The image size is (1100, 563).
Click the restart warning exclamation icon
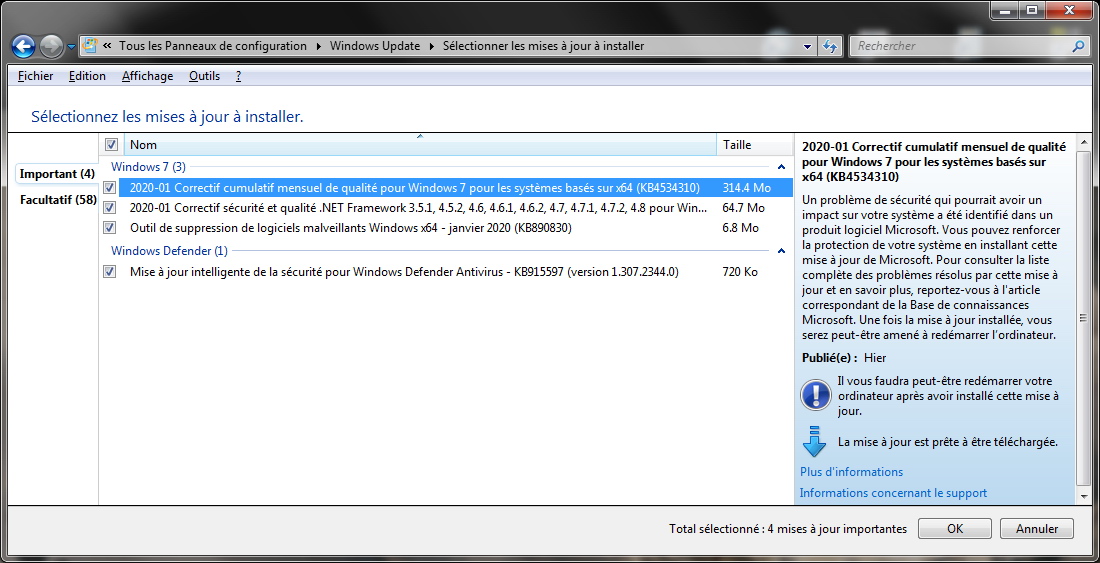[815, 395]
